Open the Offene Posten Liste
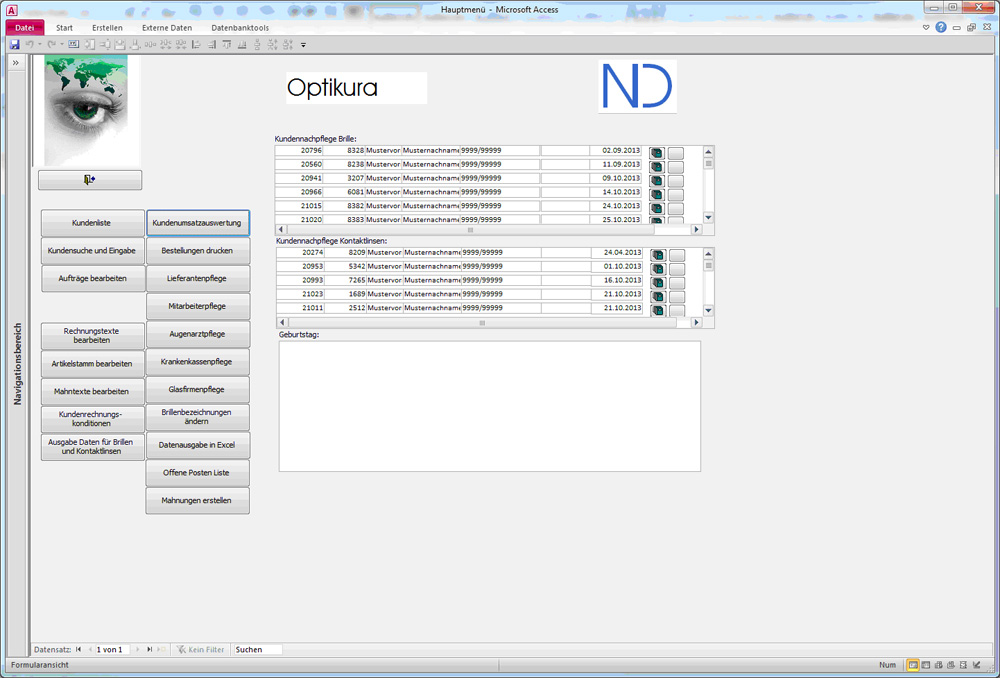 198,473
